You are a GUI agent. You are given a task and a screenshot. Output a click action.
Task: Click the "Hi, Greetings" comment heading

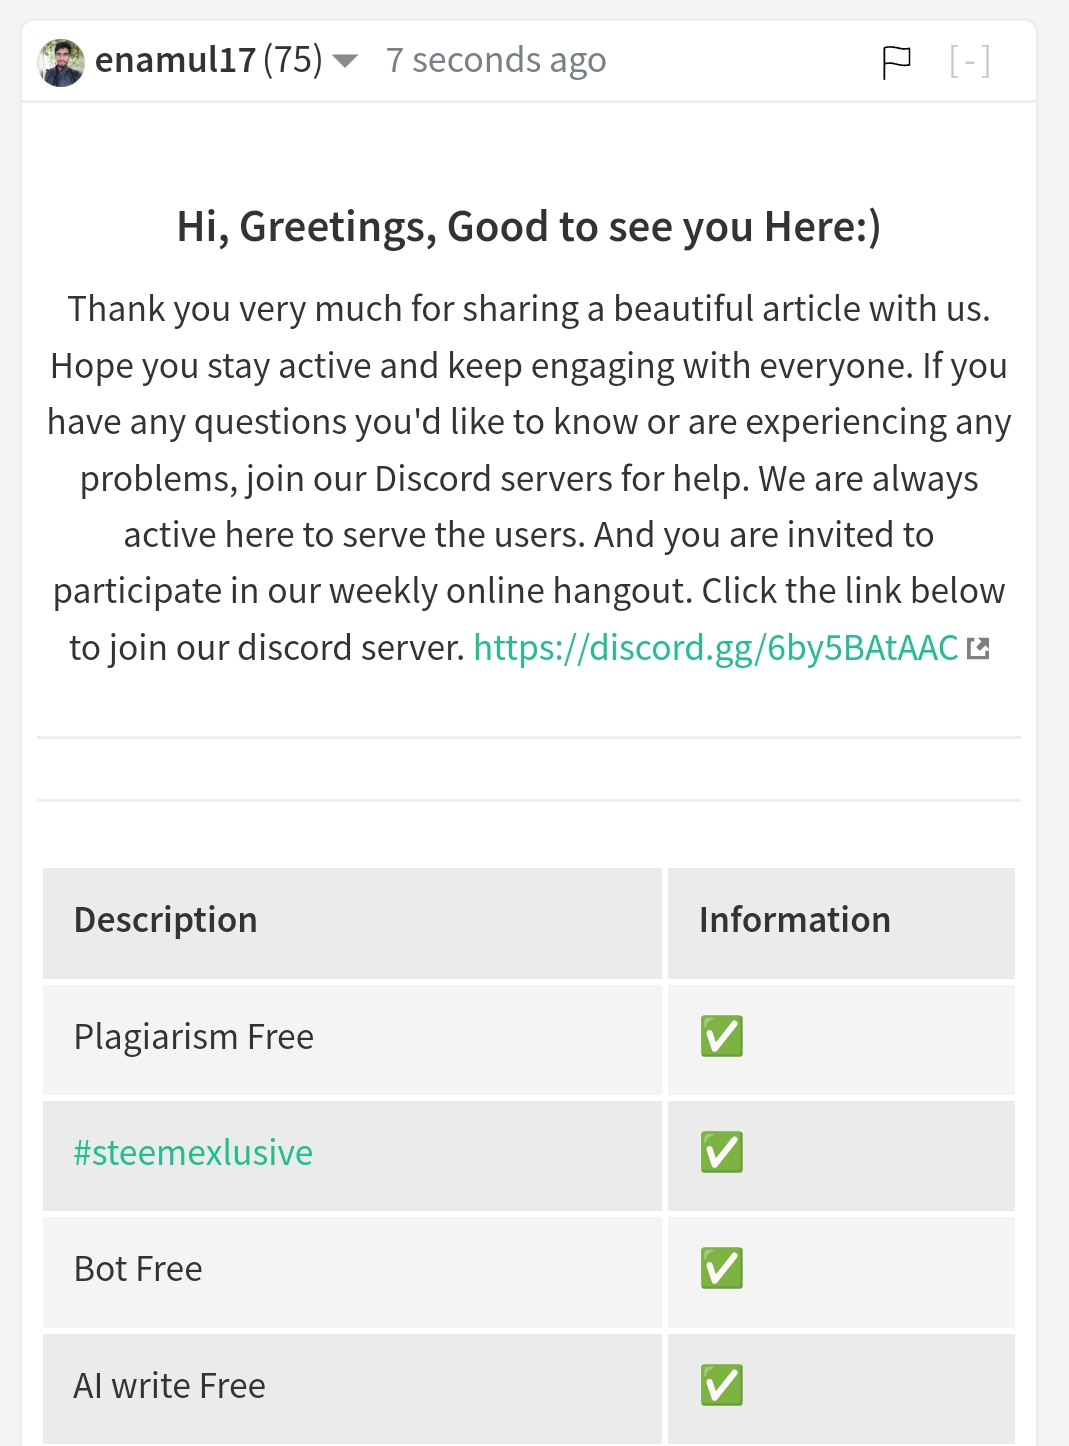[528, 227]
